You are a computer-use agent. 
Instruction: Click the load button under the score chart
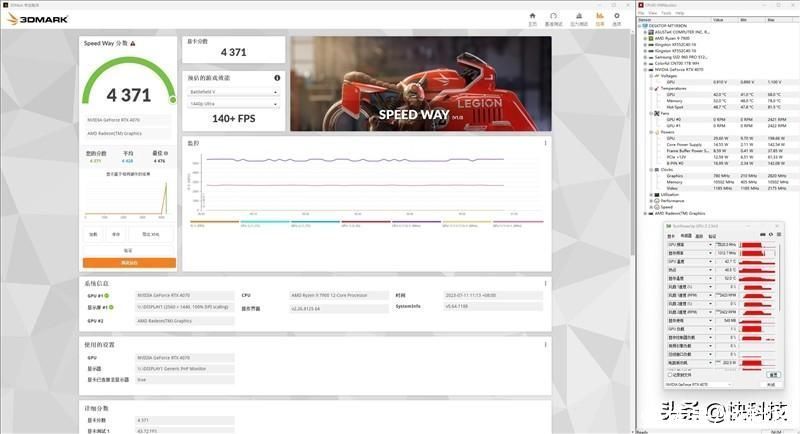coord(93,235)
